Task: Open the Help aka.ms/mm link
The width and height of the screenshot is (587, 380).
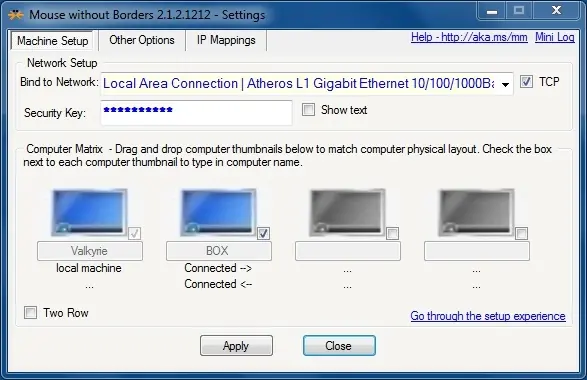Action: click(469, 37)
